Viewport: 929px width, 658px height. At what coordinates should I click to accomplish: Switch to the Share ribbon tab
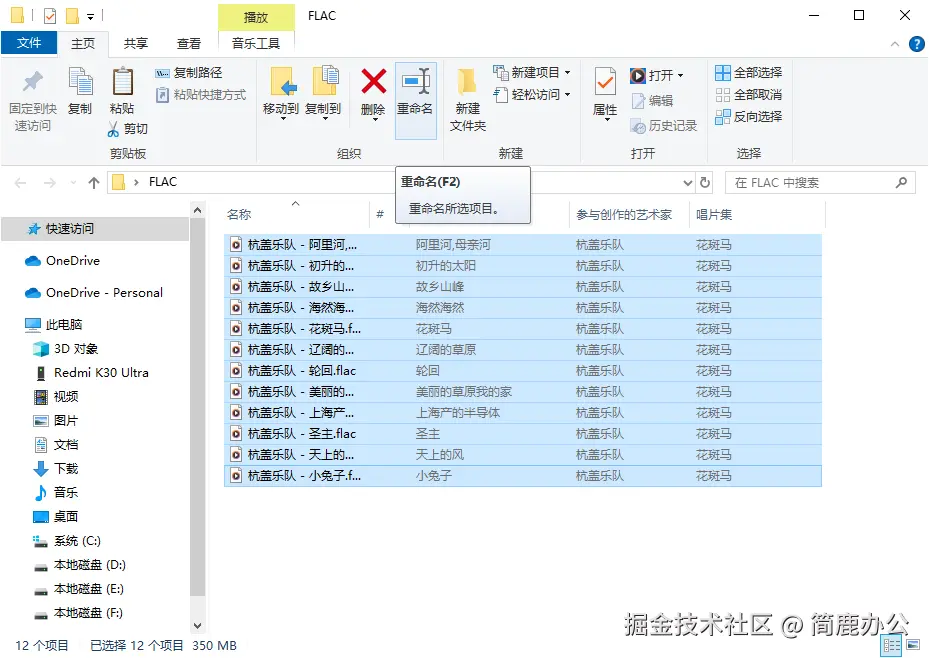click(x=136, y=43)
